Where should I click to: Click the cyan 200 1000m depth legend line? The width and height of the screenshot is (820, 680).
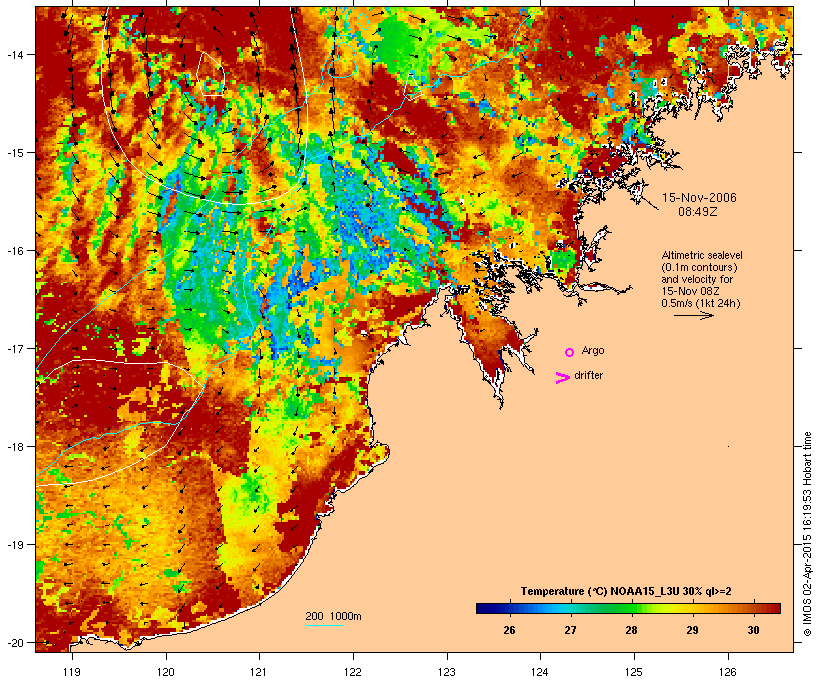pyautogui.click(x=325, y=625)
